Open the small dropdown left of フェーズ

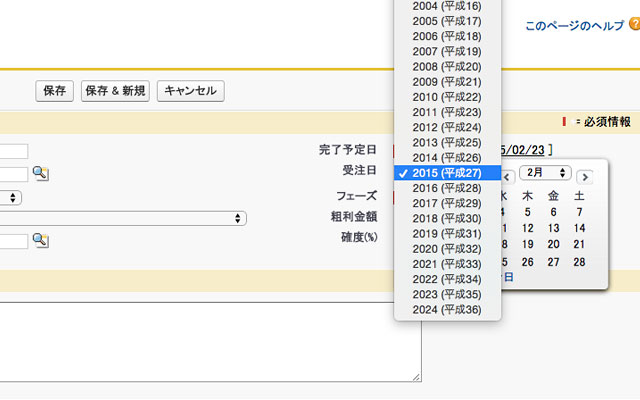(11, 198)
